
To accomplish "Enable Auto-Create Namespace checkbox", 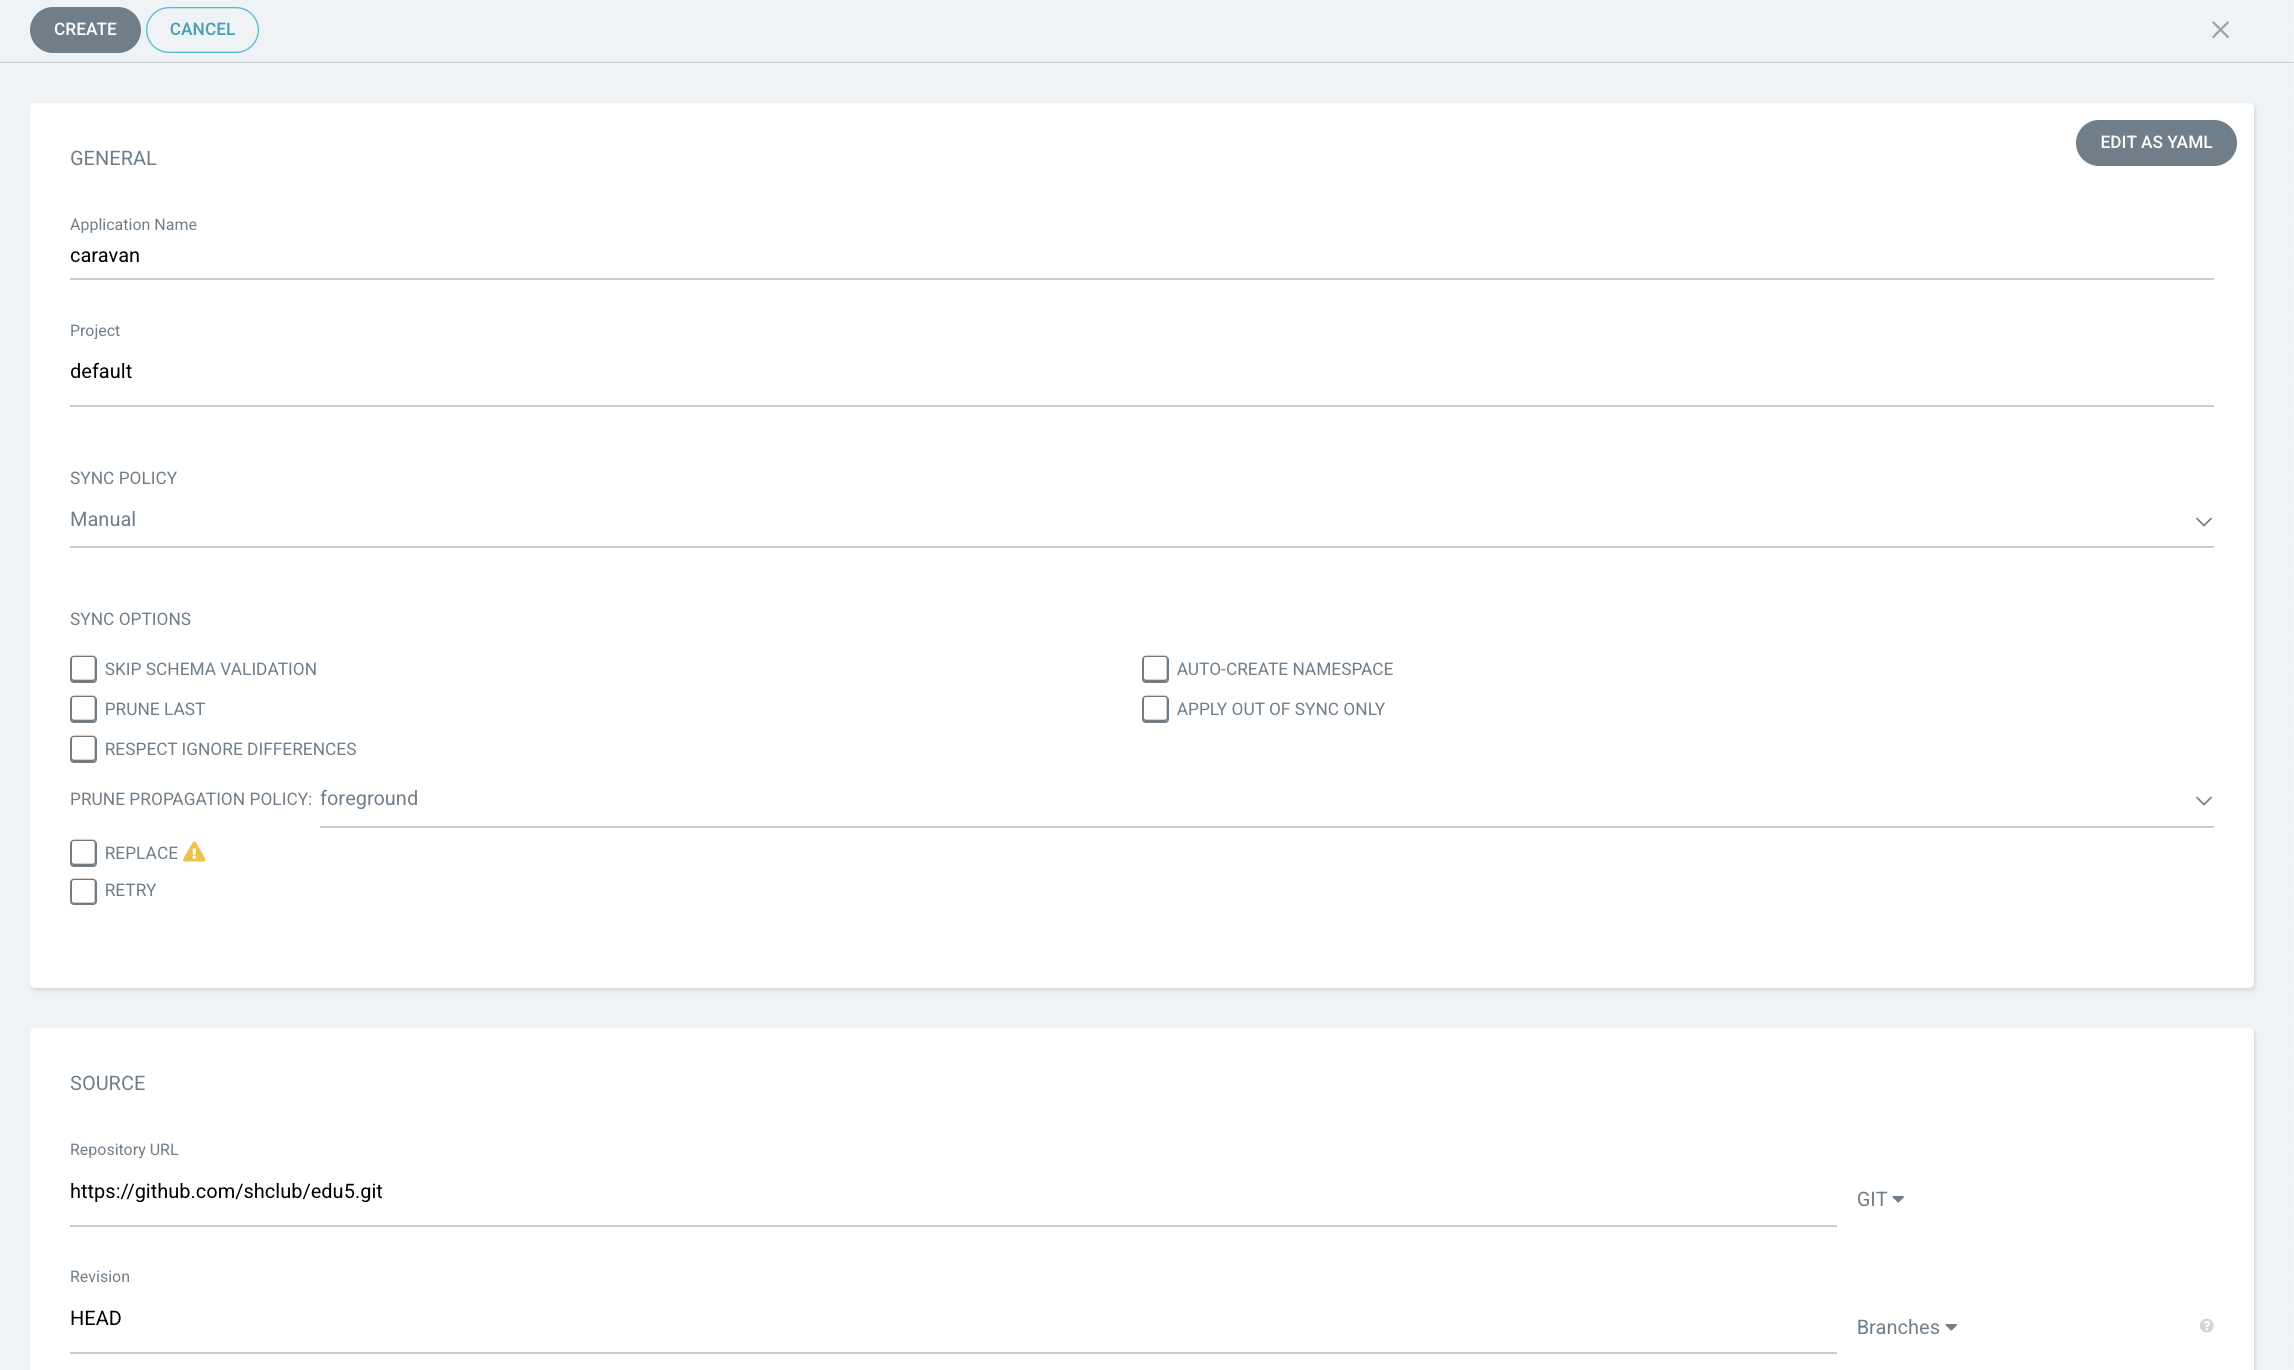I will (x=1155, y=669).
